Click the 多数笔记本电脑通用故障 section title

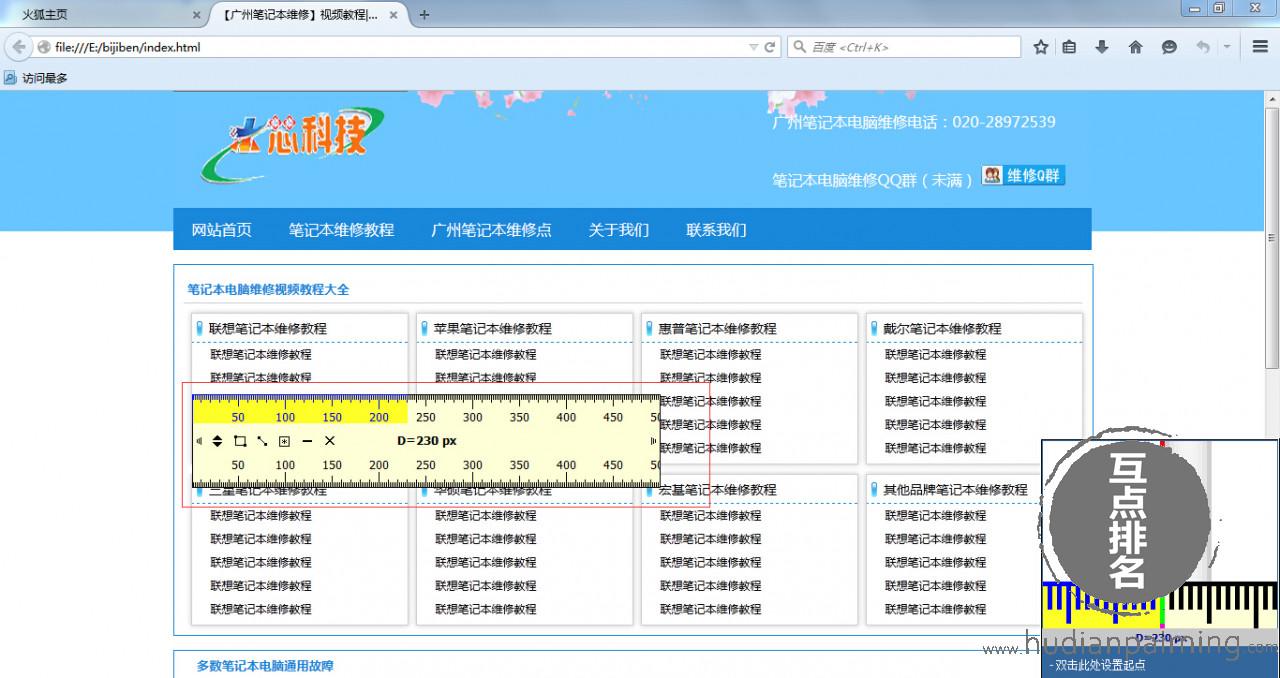click(x=265, y=666)
